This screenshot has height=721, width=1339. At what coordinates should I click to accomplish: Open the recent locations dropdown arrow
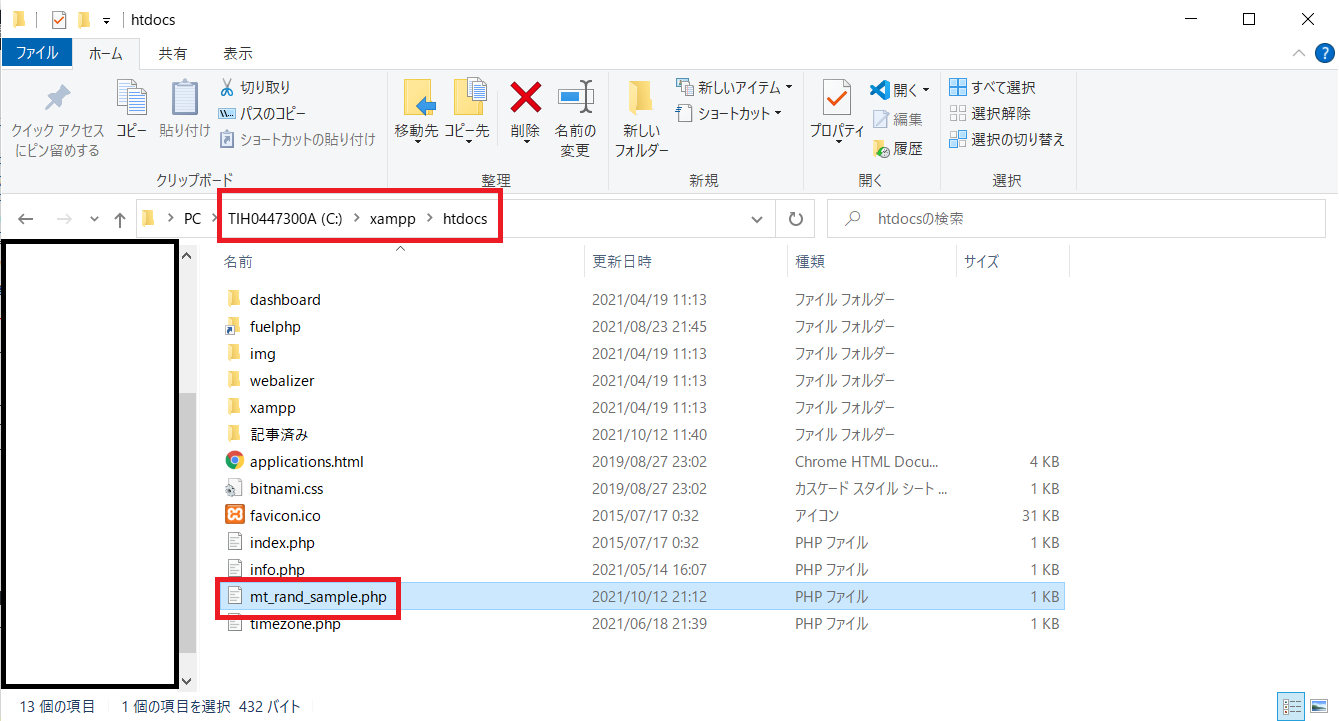pyautogui.click(x=94, y=219)
